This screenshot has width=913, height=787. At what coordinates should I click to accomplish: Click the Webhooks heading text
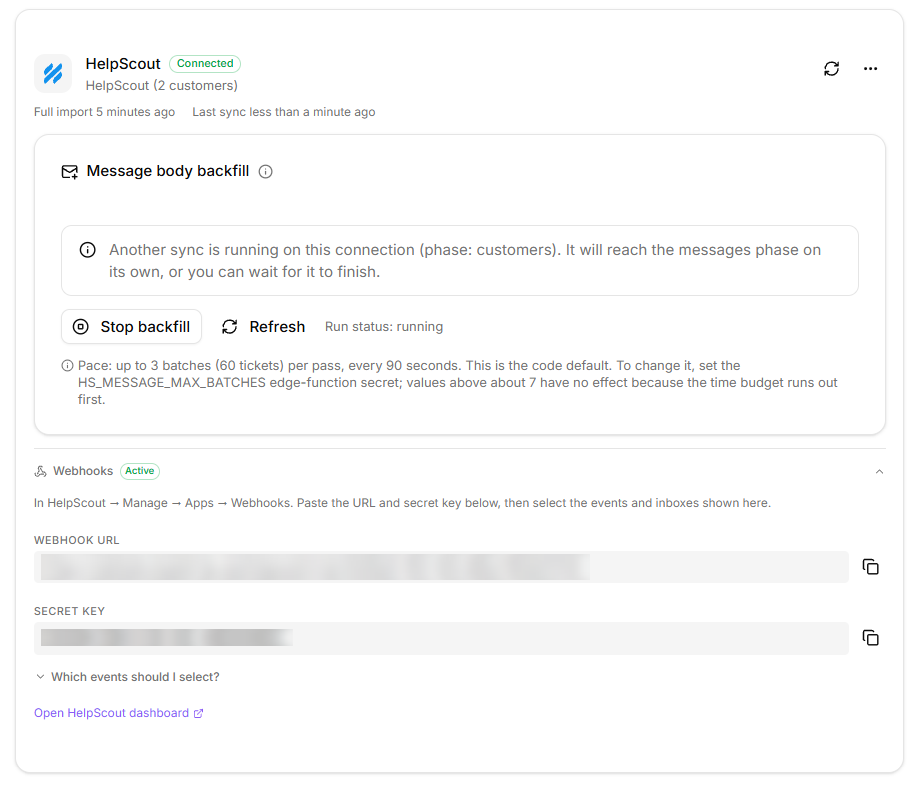click(83, 471)
